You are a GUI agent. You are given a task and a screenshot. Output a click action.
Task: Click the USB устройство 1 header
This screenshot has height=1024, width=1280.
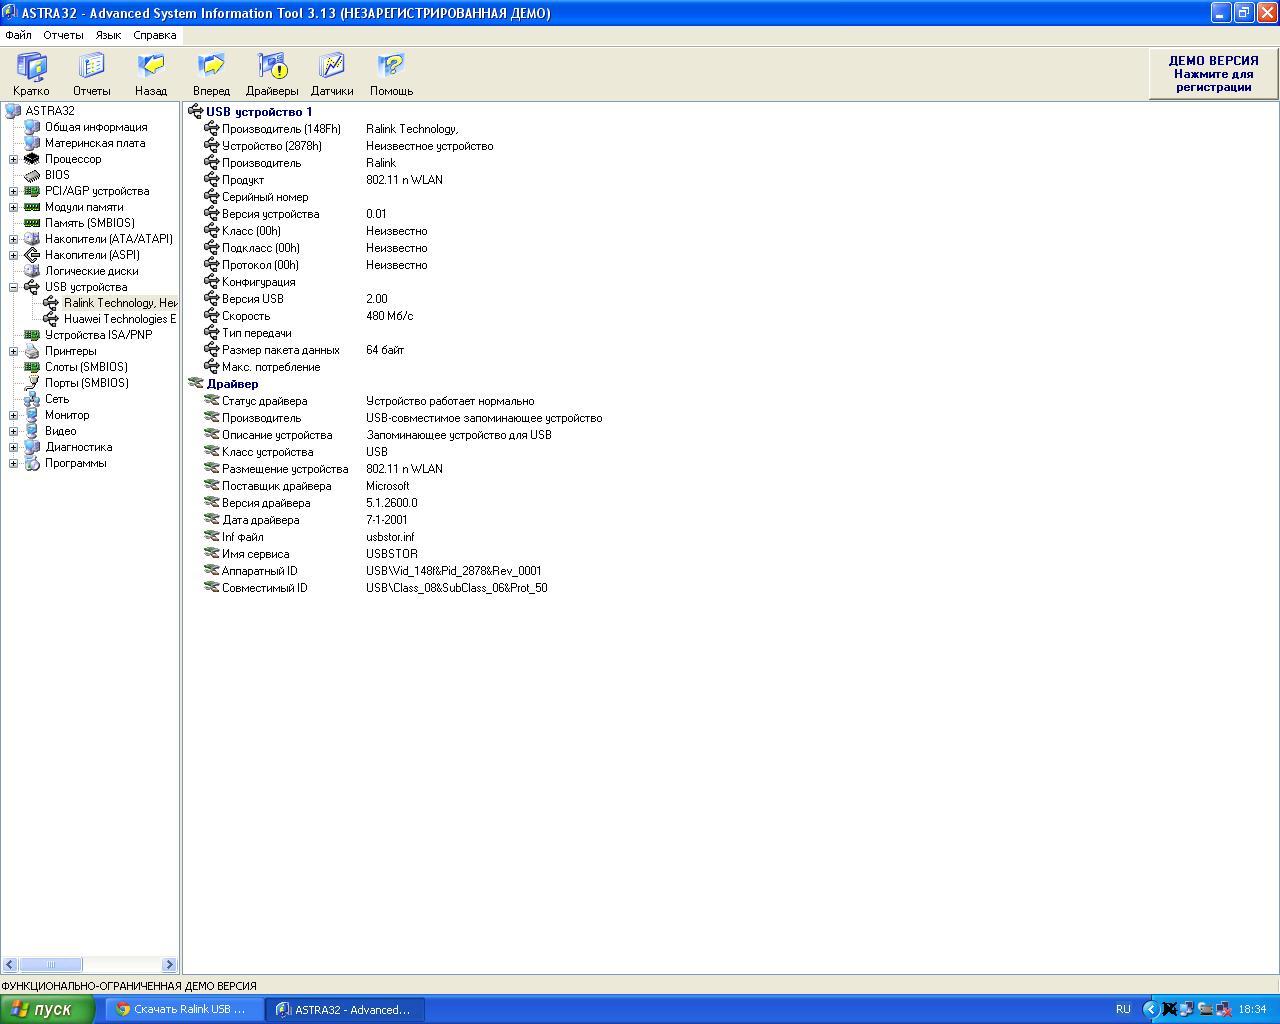(259, 112)
